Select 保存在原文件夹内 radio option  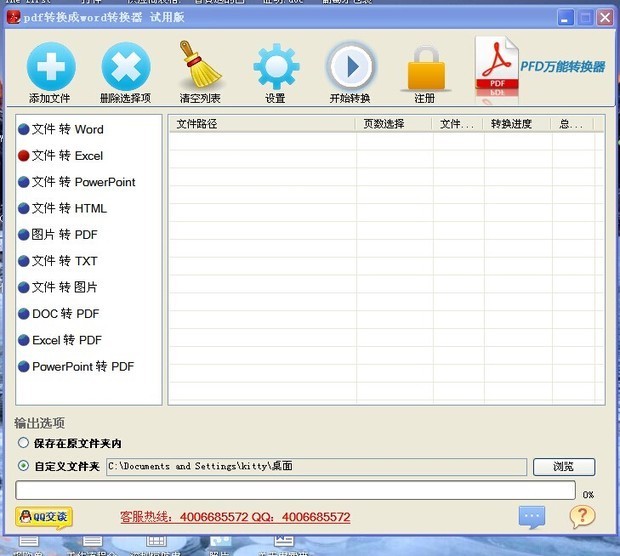pos(24,443)
